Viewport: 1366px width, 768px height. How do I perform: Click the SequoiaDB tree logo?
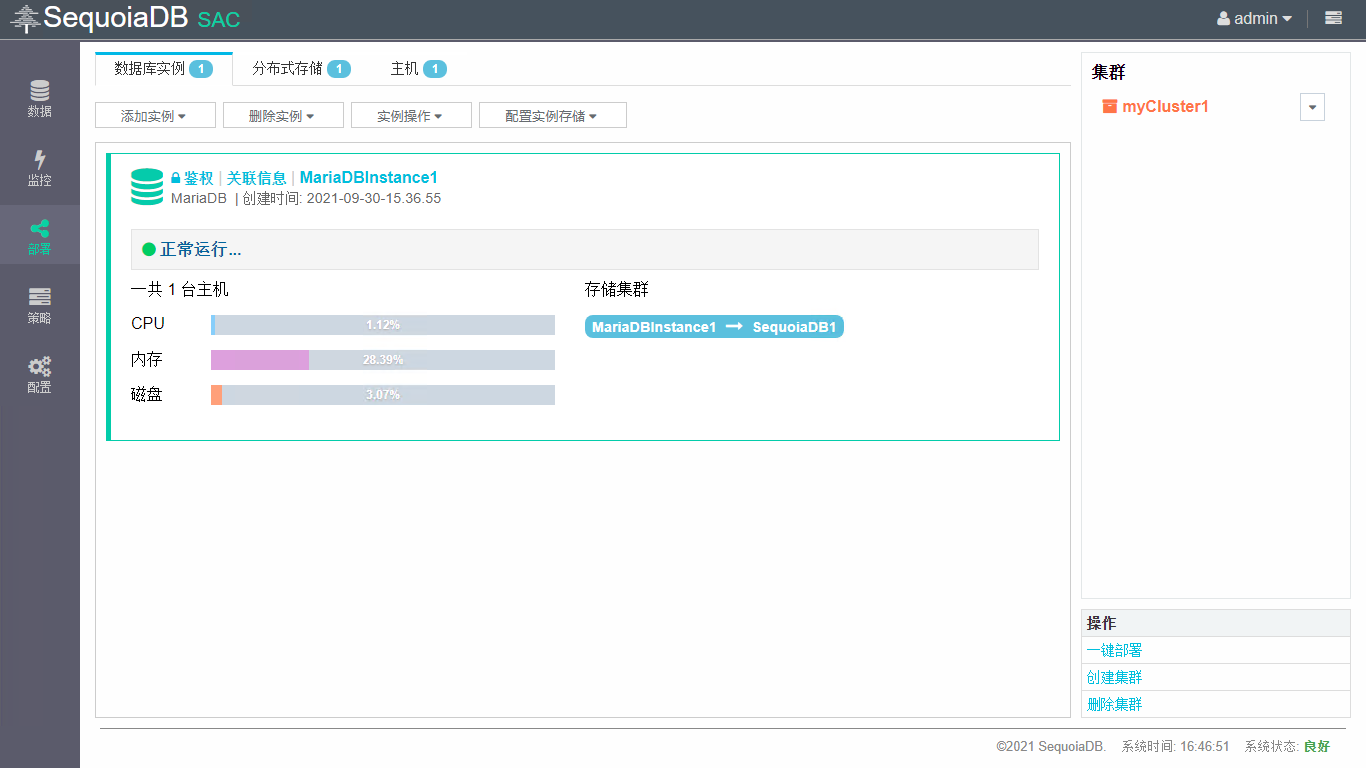click(25, 18)
